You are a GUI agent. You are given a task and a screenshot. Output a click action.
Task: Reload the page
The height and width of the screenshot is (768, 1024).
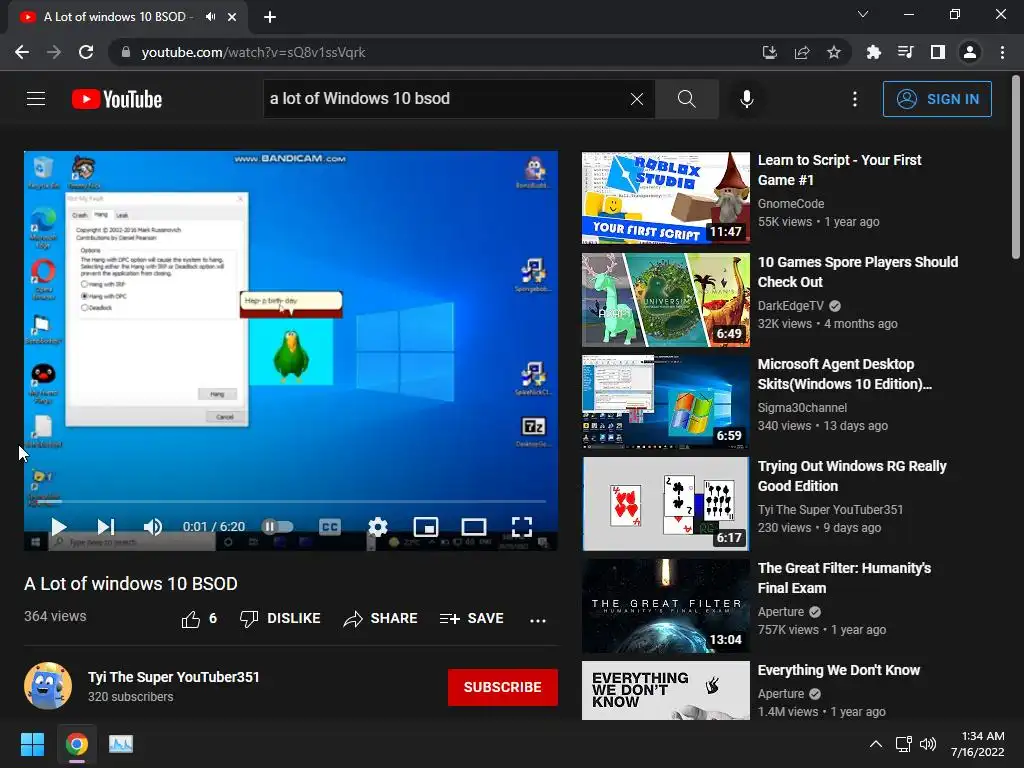click(x=86, y=52)
